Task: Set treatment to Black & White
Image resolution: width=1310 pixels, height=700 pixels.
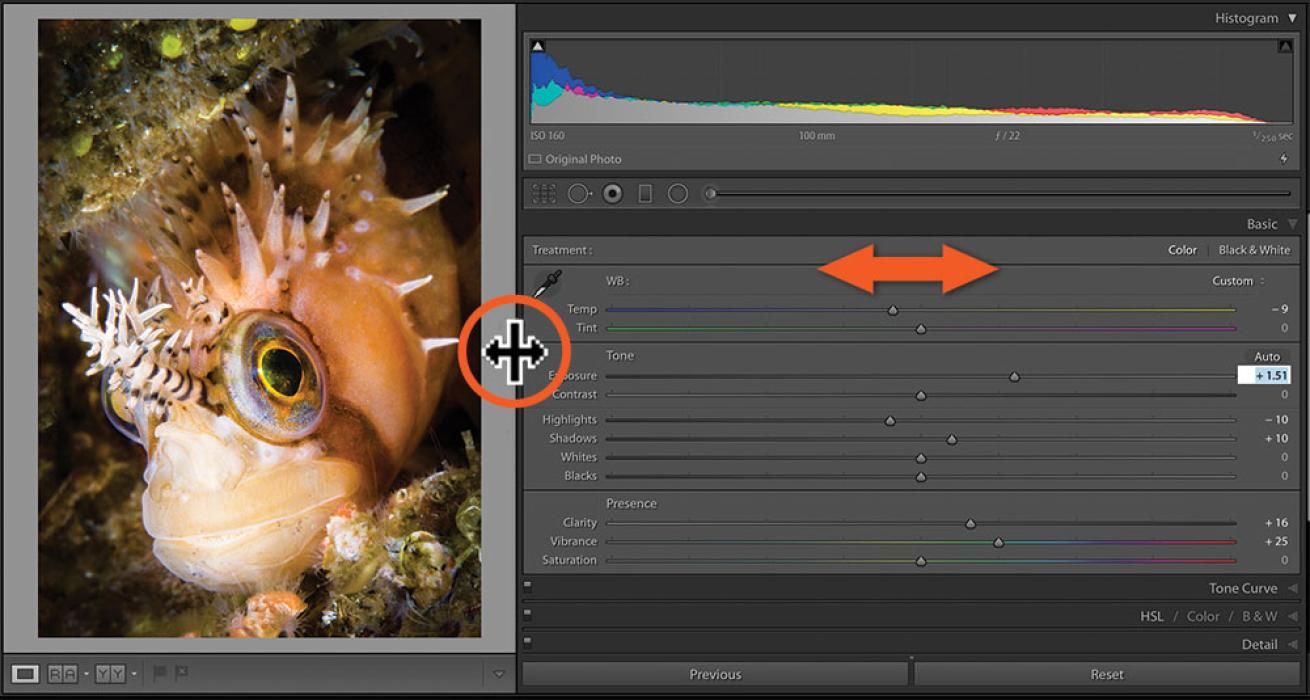Action: tap(1254, 250)
